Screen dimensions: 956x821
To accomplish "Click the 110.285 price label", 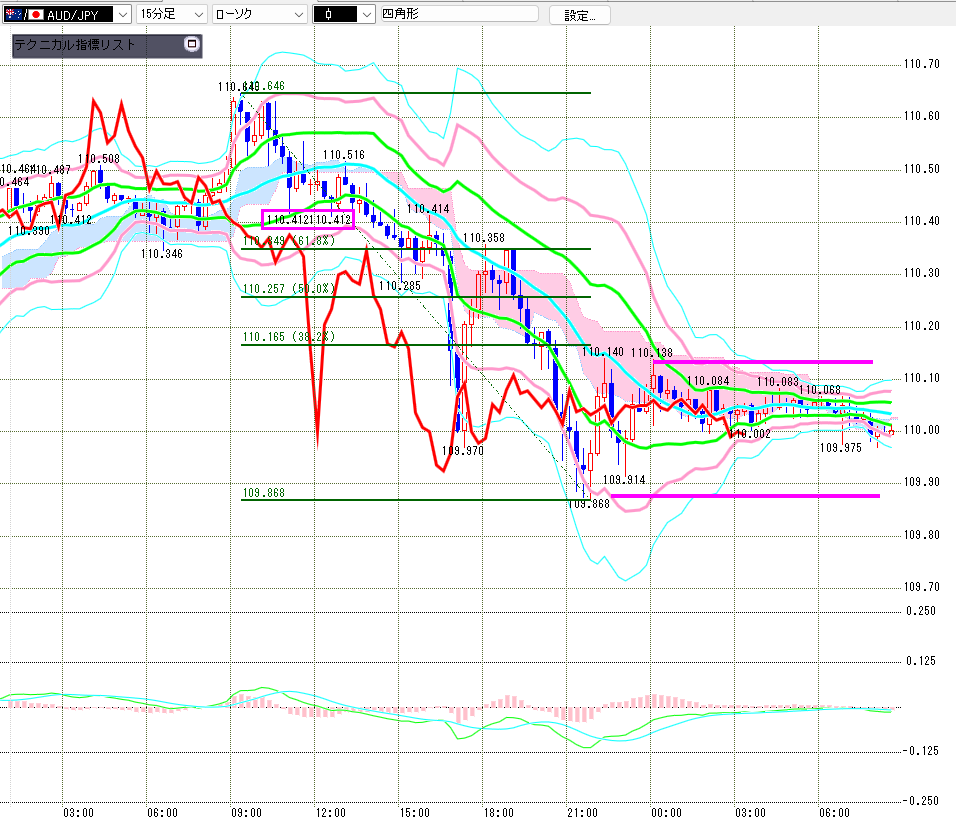I will tap(400, 286).
